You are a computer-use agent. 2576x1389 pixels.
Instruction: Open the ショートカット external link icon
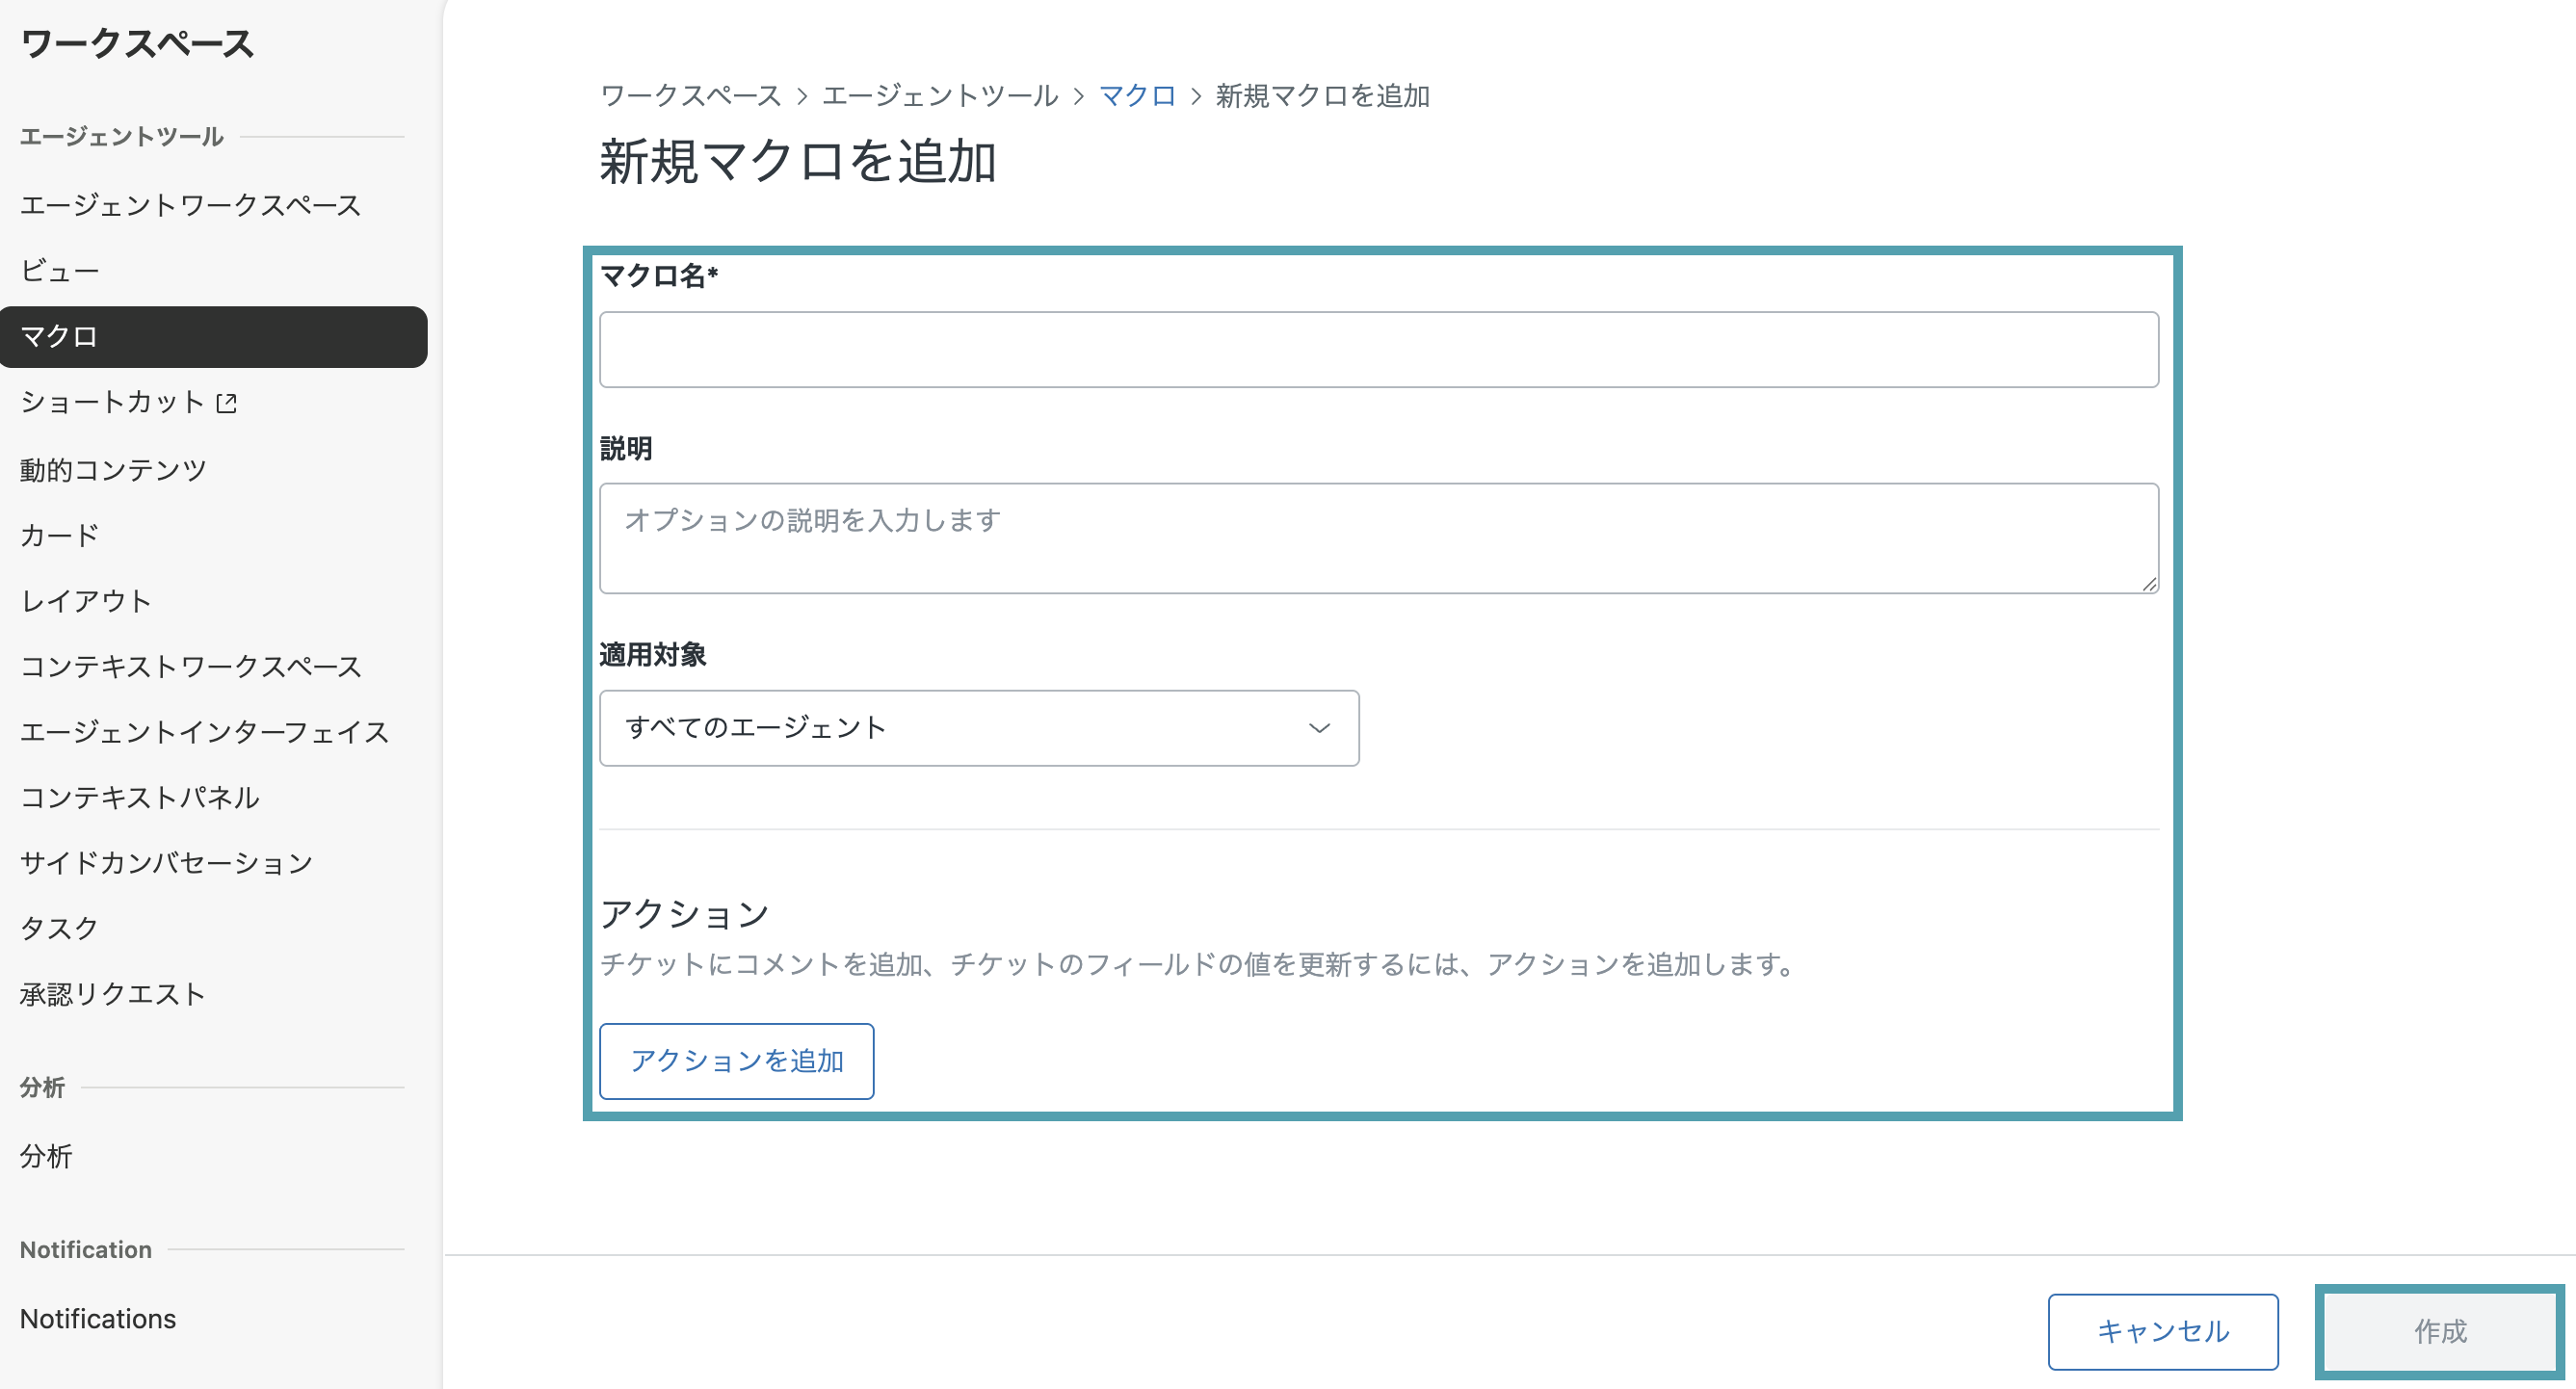tap(227, 403)
